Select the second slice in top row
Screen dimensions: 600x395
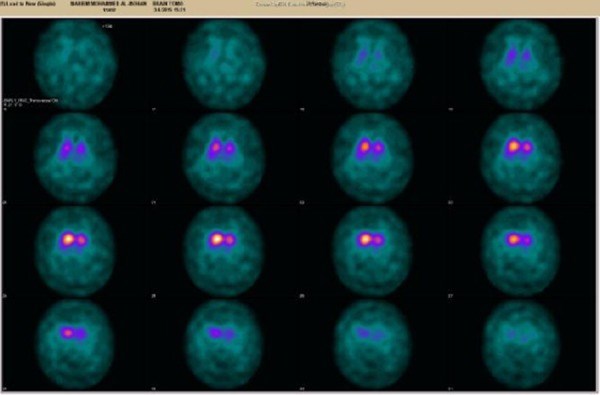(224, 64)
